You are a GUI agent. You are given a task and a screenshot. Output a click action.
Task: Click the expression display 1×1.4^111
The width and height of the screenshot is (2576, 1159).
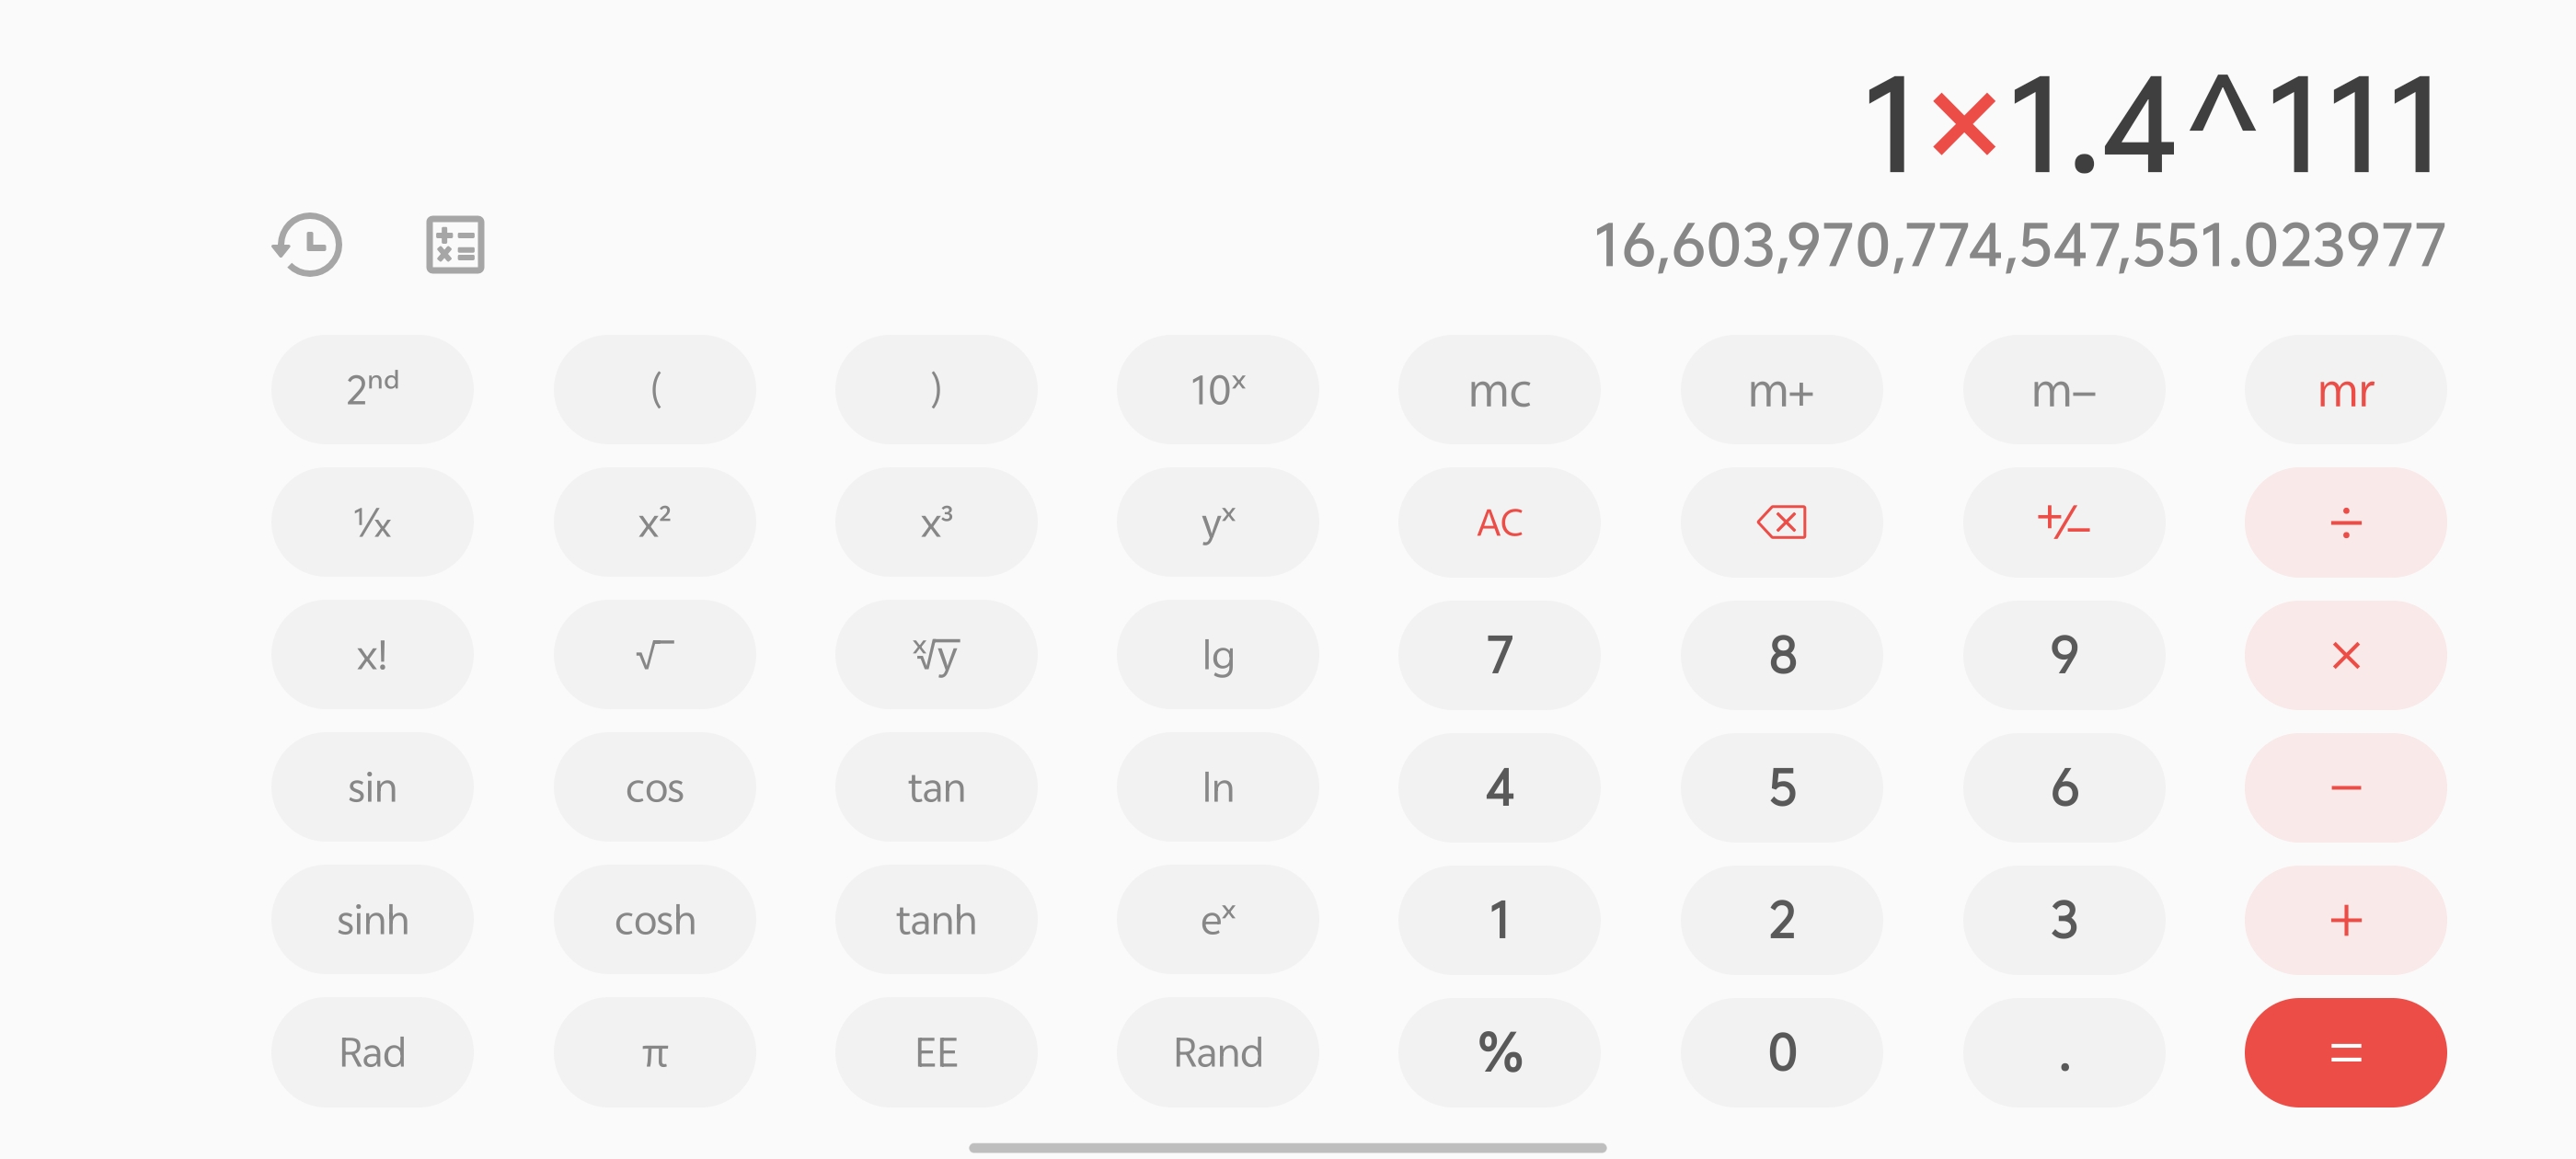coord(2150,125)
